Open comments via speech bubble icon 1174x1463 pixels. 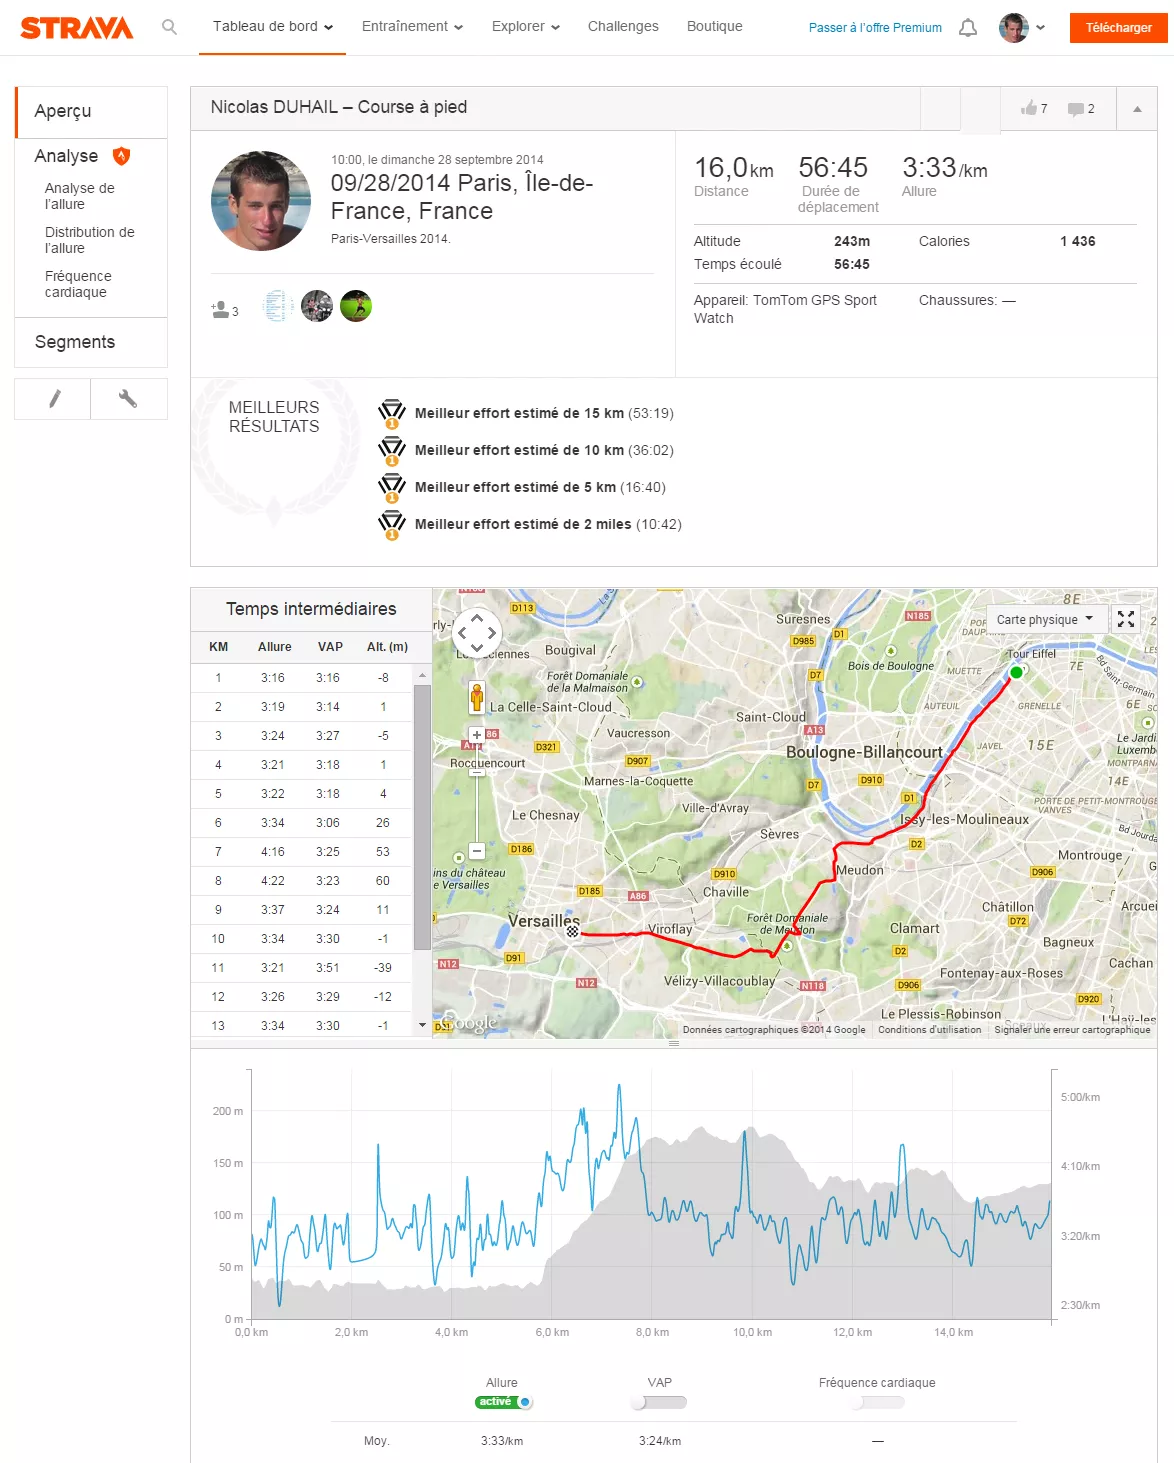pyautogui.click(x=1075, y=109)
